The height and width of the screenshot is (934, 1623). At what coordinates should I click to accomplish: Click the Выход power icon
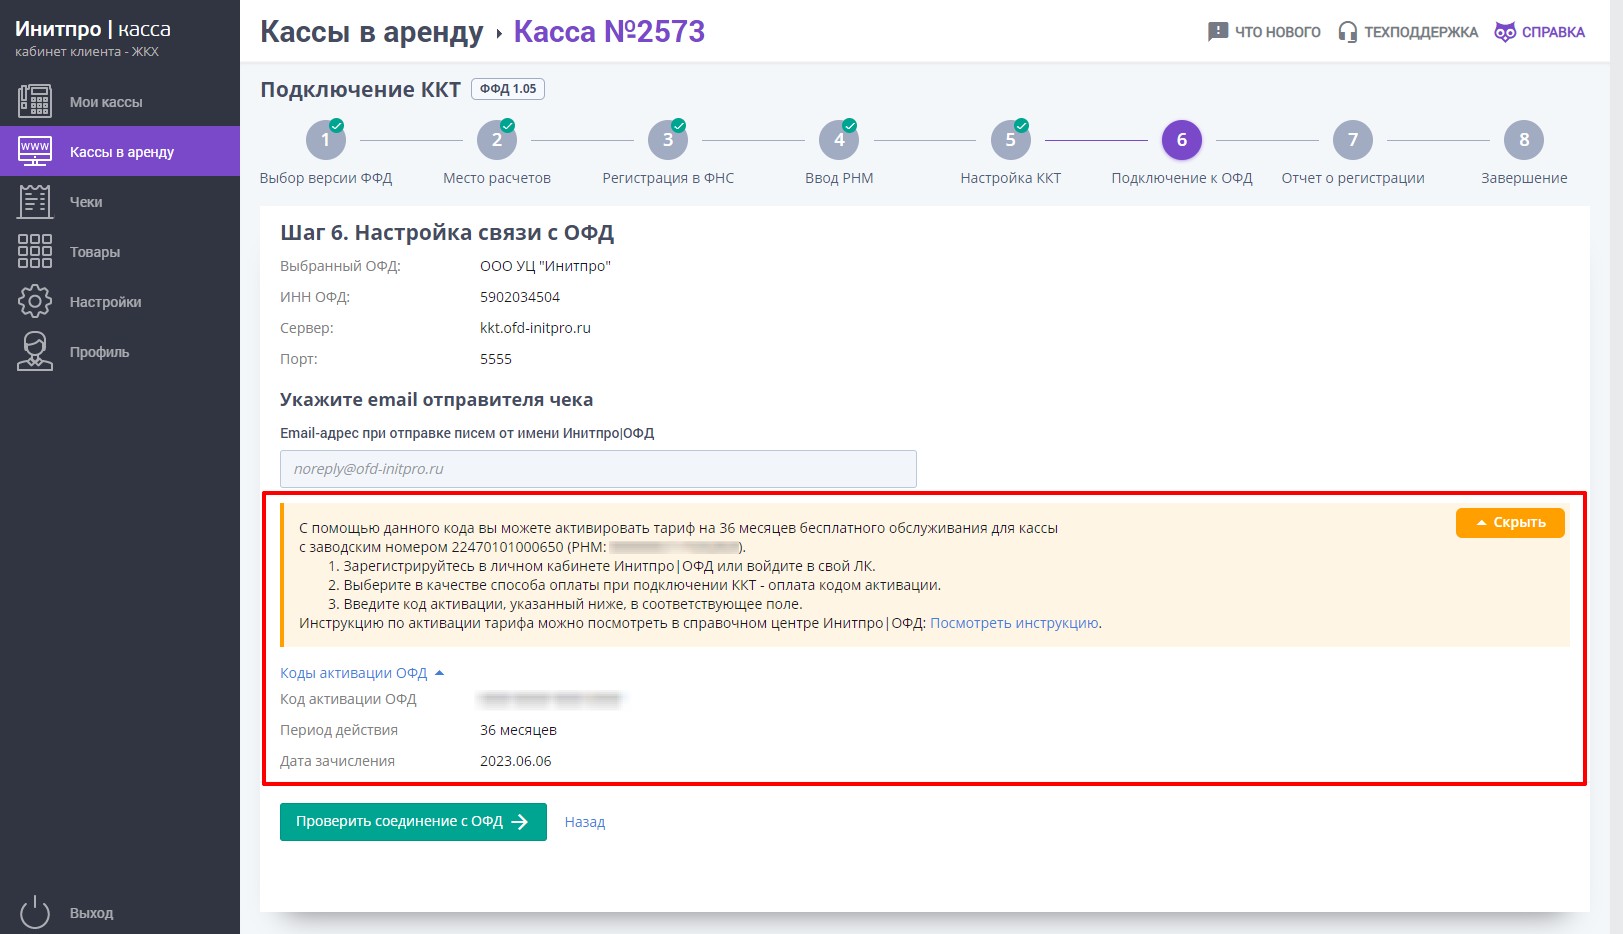click(x=35, y=912)
